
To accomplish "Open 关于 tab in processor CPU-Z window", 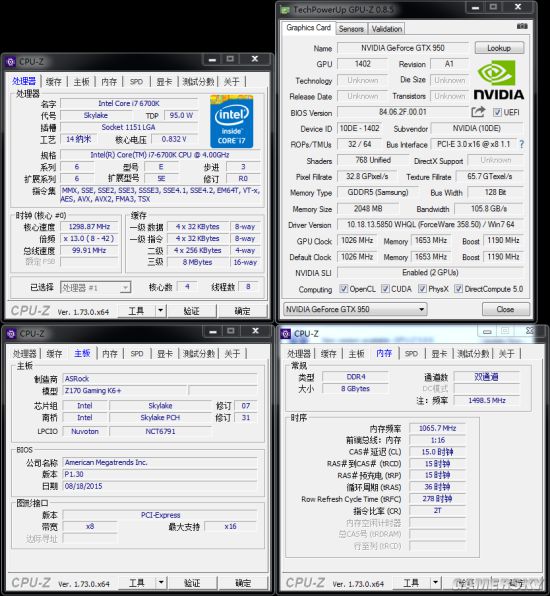I will (232, 81).
